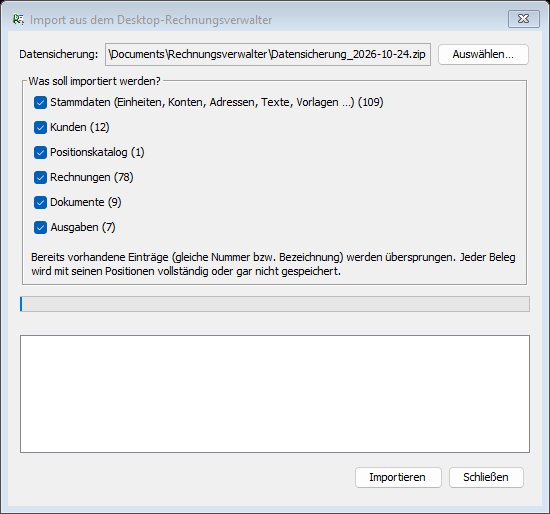The height and width of the screenshot is (514, 550).
Task: Click the note 'Bereits vorhandene Einträge…' text
Action: pyautogui.click(x=273, y=264)
